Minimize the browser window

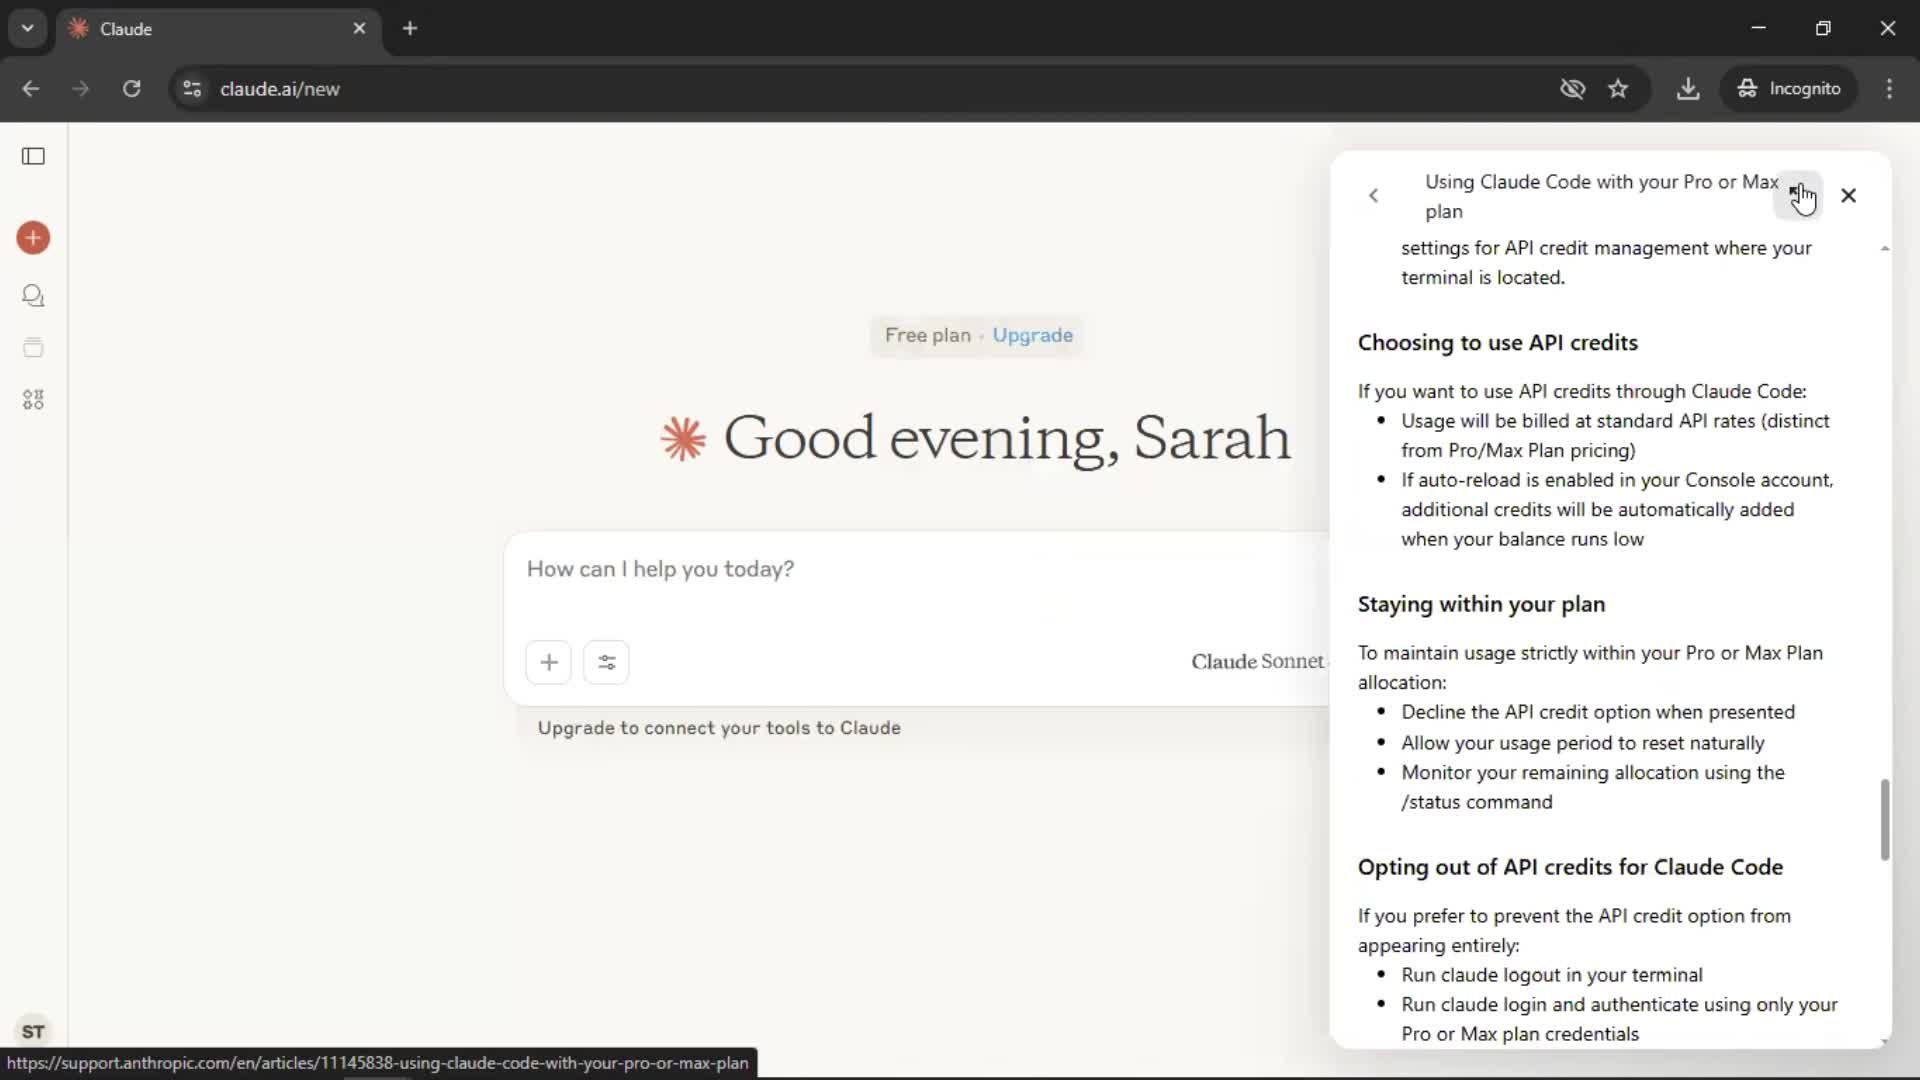(1759, 28)
